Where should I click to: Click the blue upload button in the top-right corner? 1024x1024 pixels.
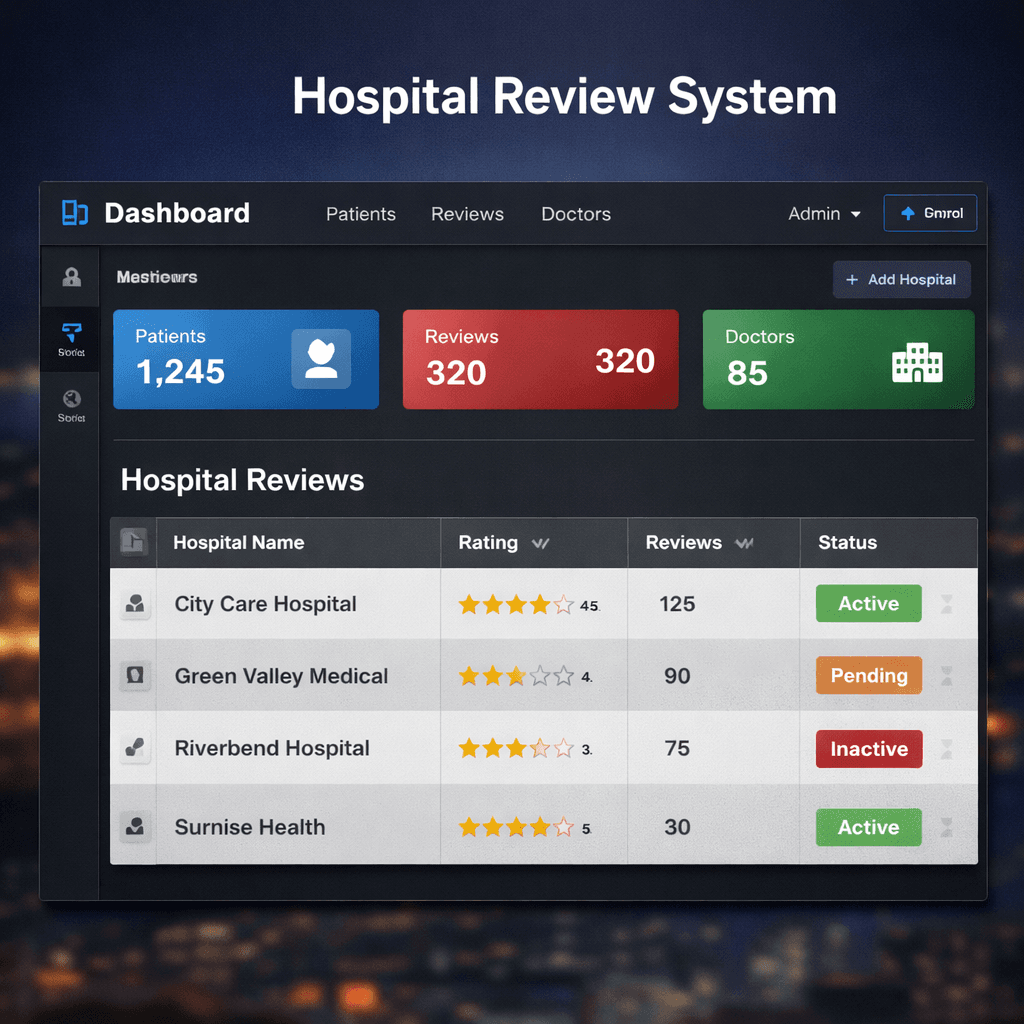[930, 212]
